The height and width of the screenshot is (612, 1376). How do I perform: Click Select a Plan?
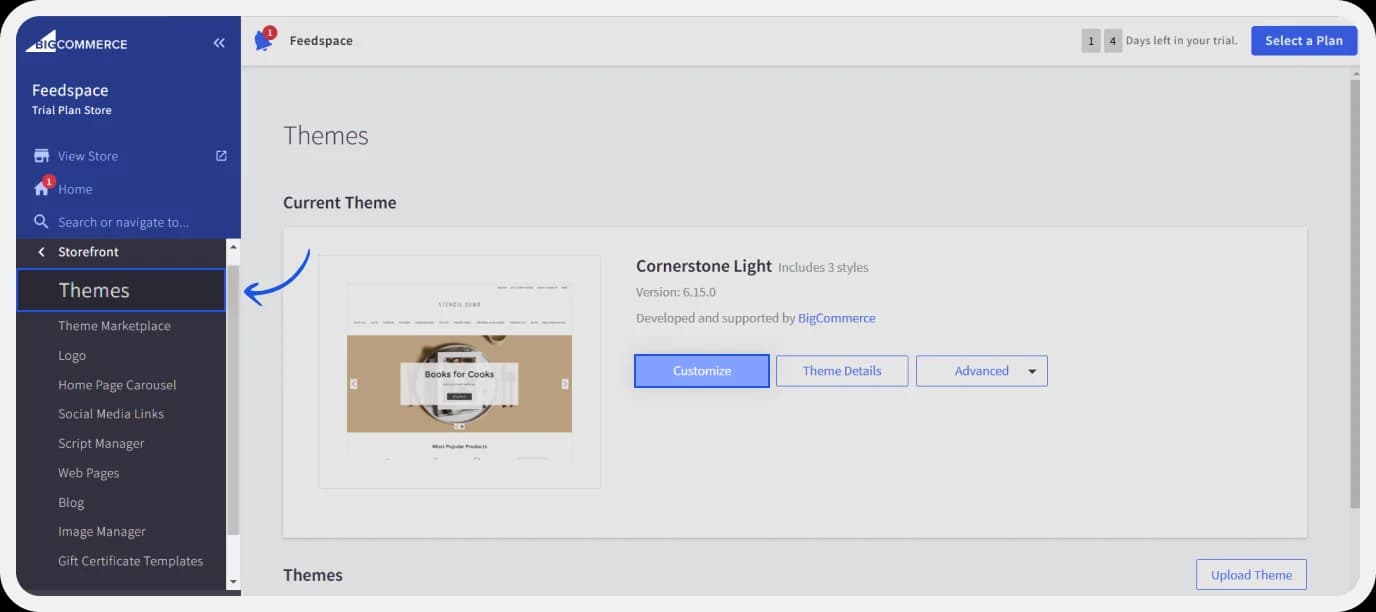[1303, 40]
